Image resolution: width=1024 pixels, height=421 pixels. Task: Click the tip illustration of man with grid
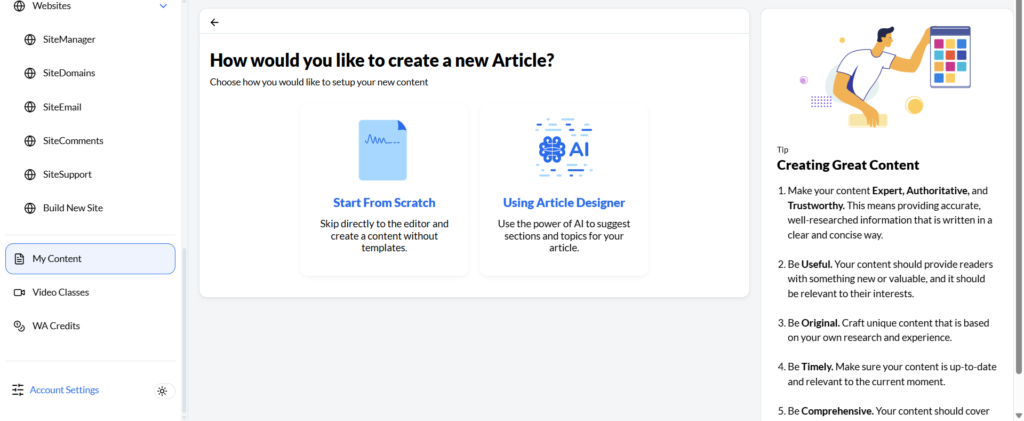(886, 76)
